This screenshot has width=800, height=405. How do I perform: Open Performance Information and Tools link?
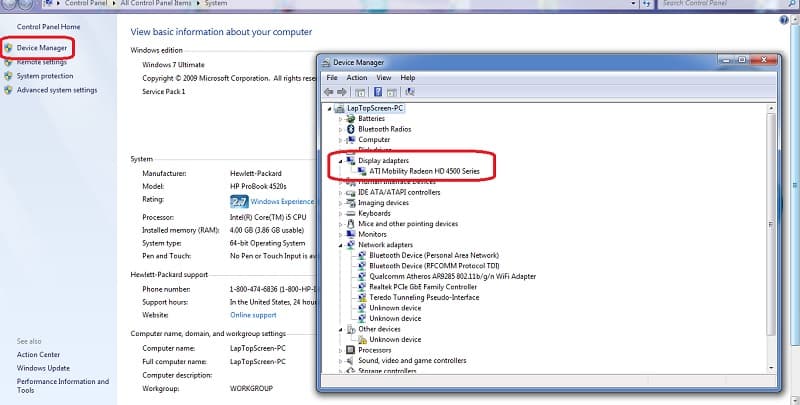click(x=63, y=386)
